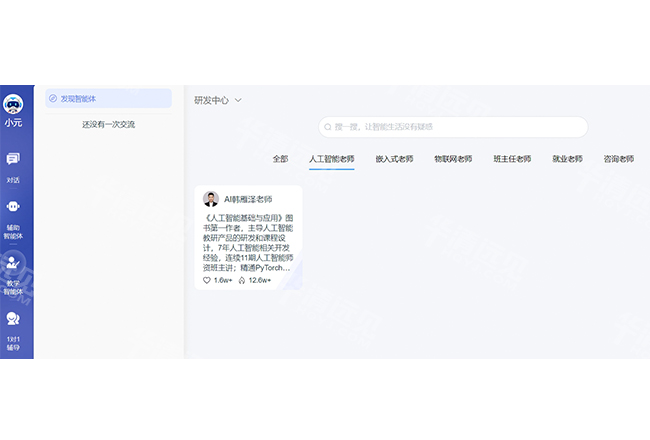The width and height of the screenshot is (650, 440).
Task: Open the 辅助智能体 sidebar icon
Action: [x=13, y=207]
